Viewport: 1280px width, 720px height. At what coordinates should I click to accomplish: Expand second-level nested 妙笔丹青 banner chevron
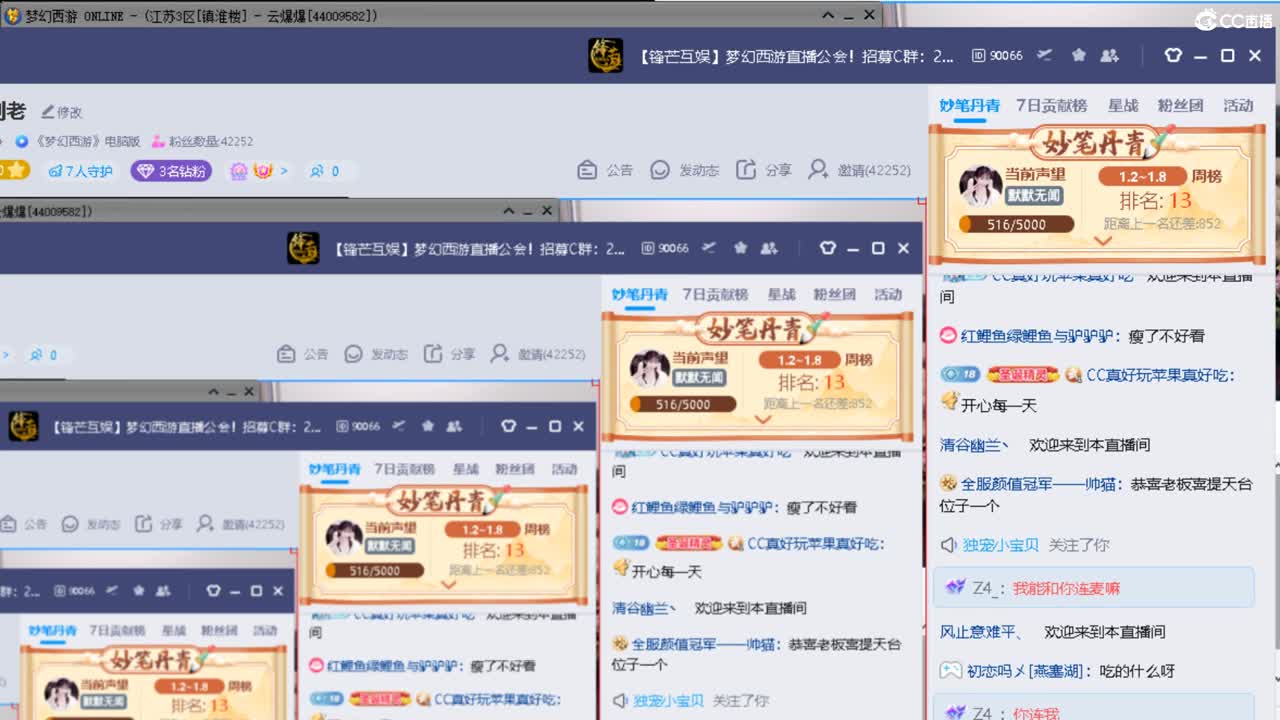click(x=763, y=420)
